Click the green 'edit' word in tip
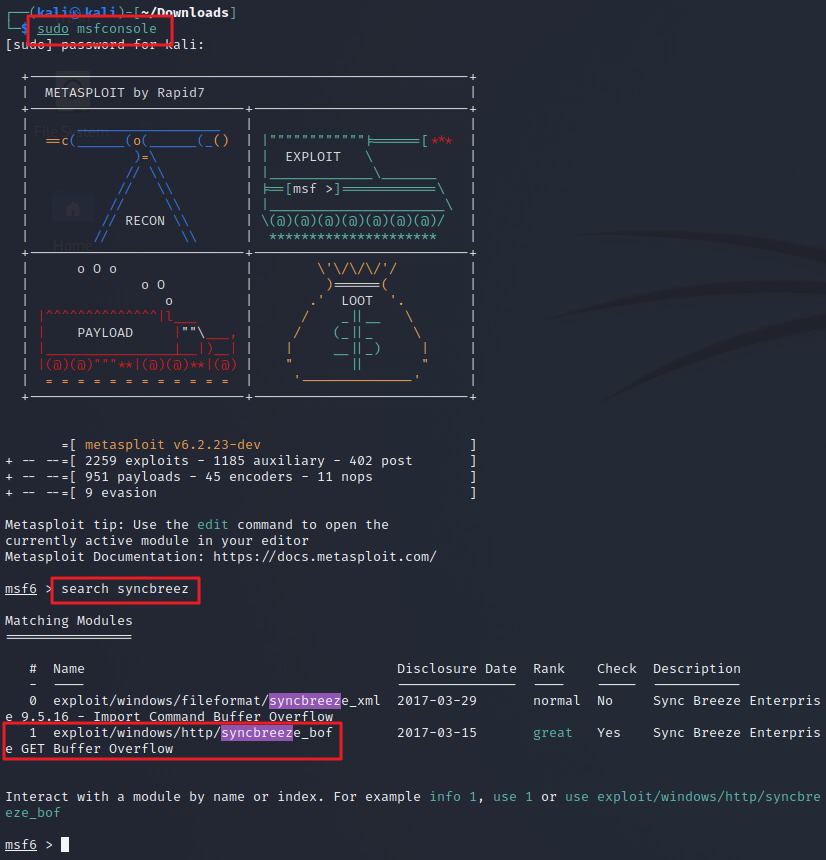Image resolution: width=826 pixels, height=860 pixels. (x=213, y=525)
